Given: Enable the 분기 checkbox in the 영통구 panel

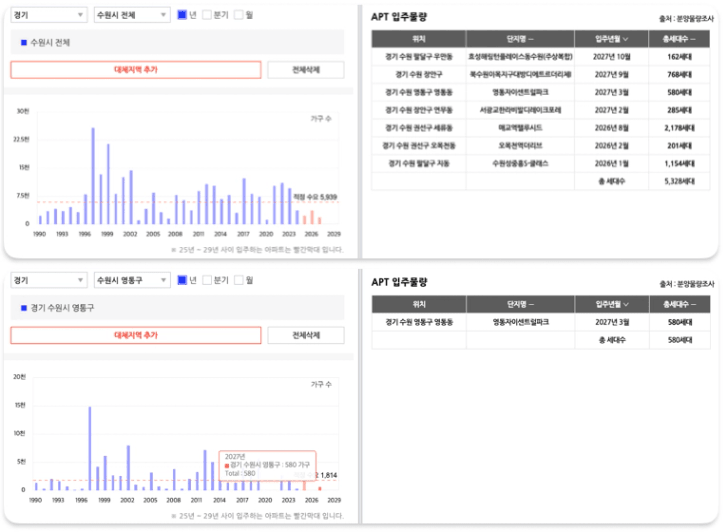Looking at the screenshot, I should 207,280.
